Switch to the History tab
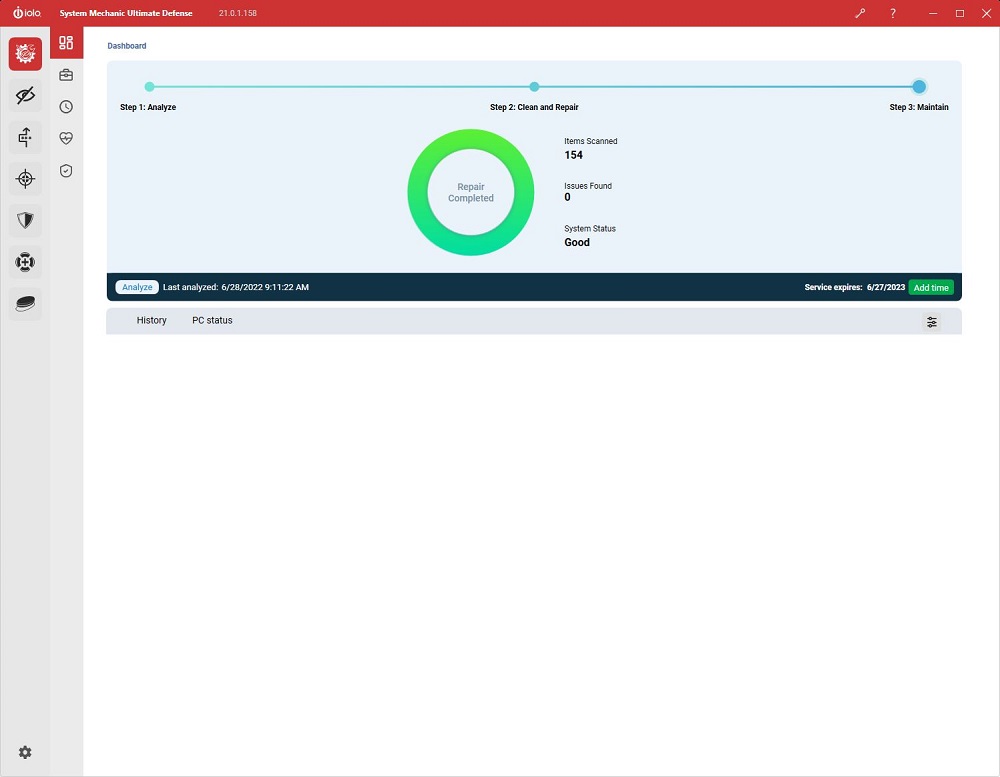Image resolution: width=1000 pixels, height=777 pixels. [x=151, y=320]
